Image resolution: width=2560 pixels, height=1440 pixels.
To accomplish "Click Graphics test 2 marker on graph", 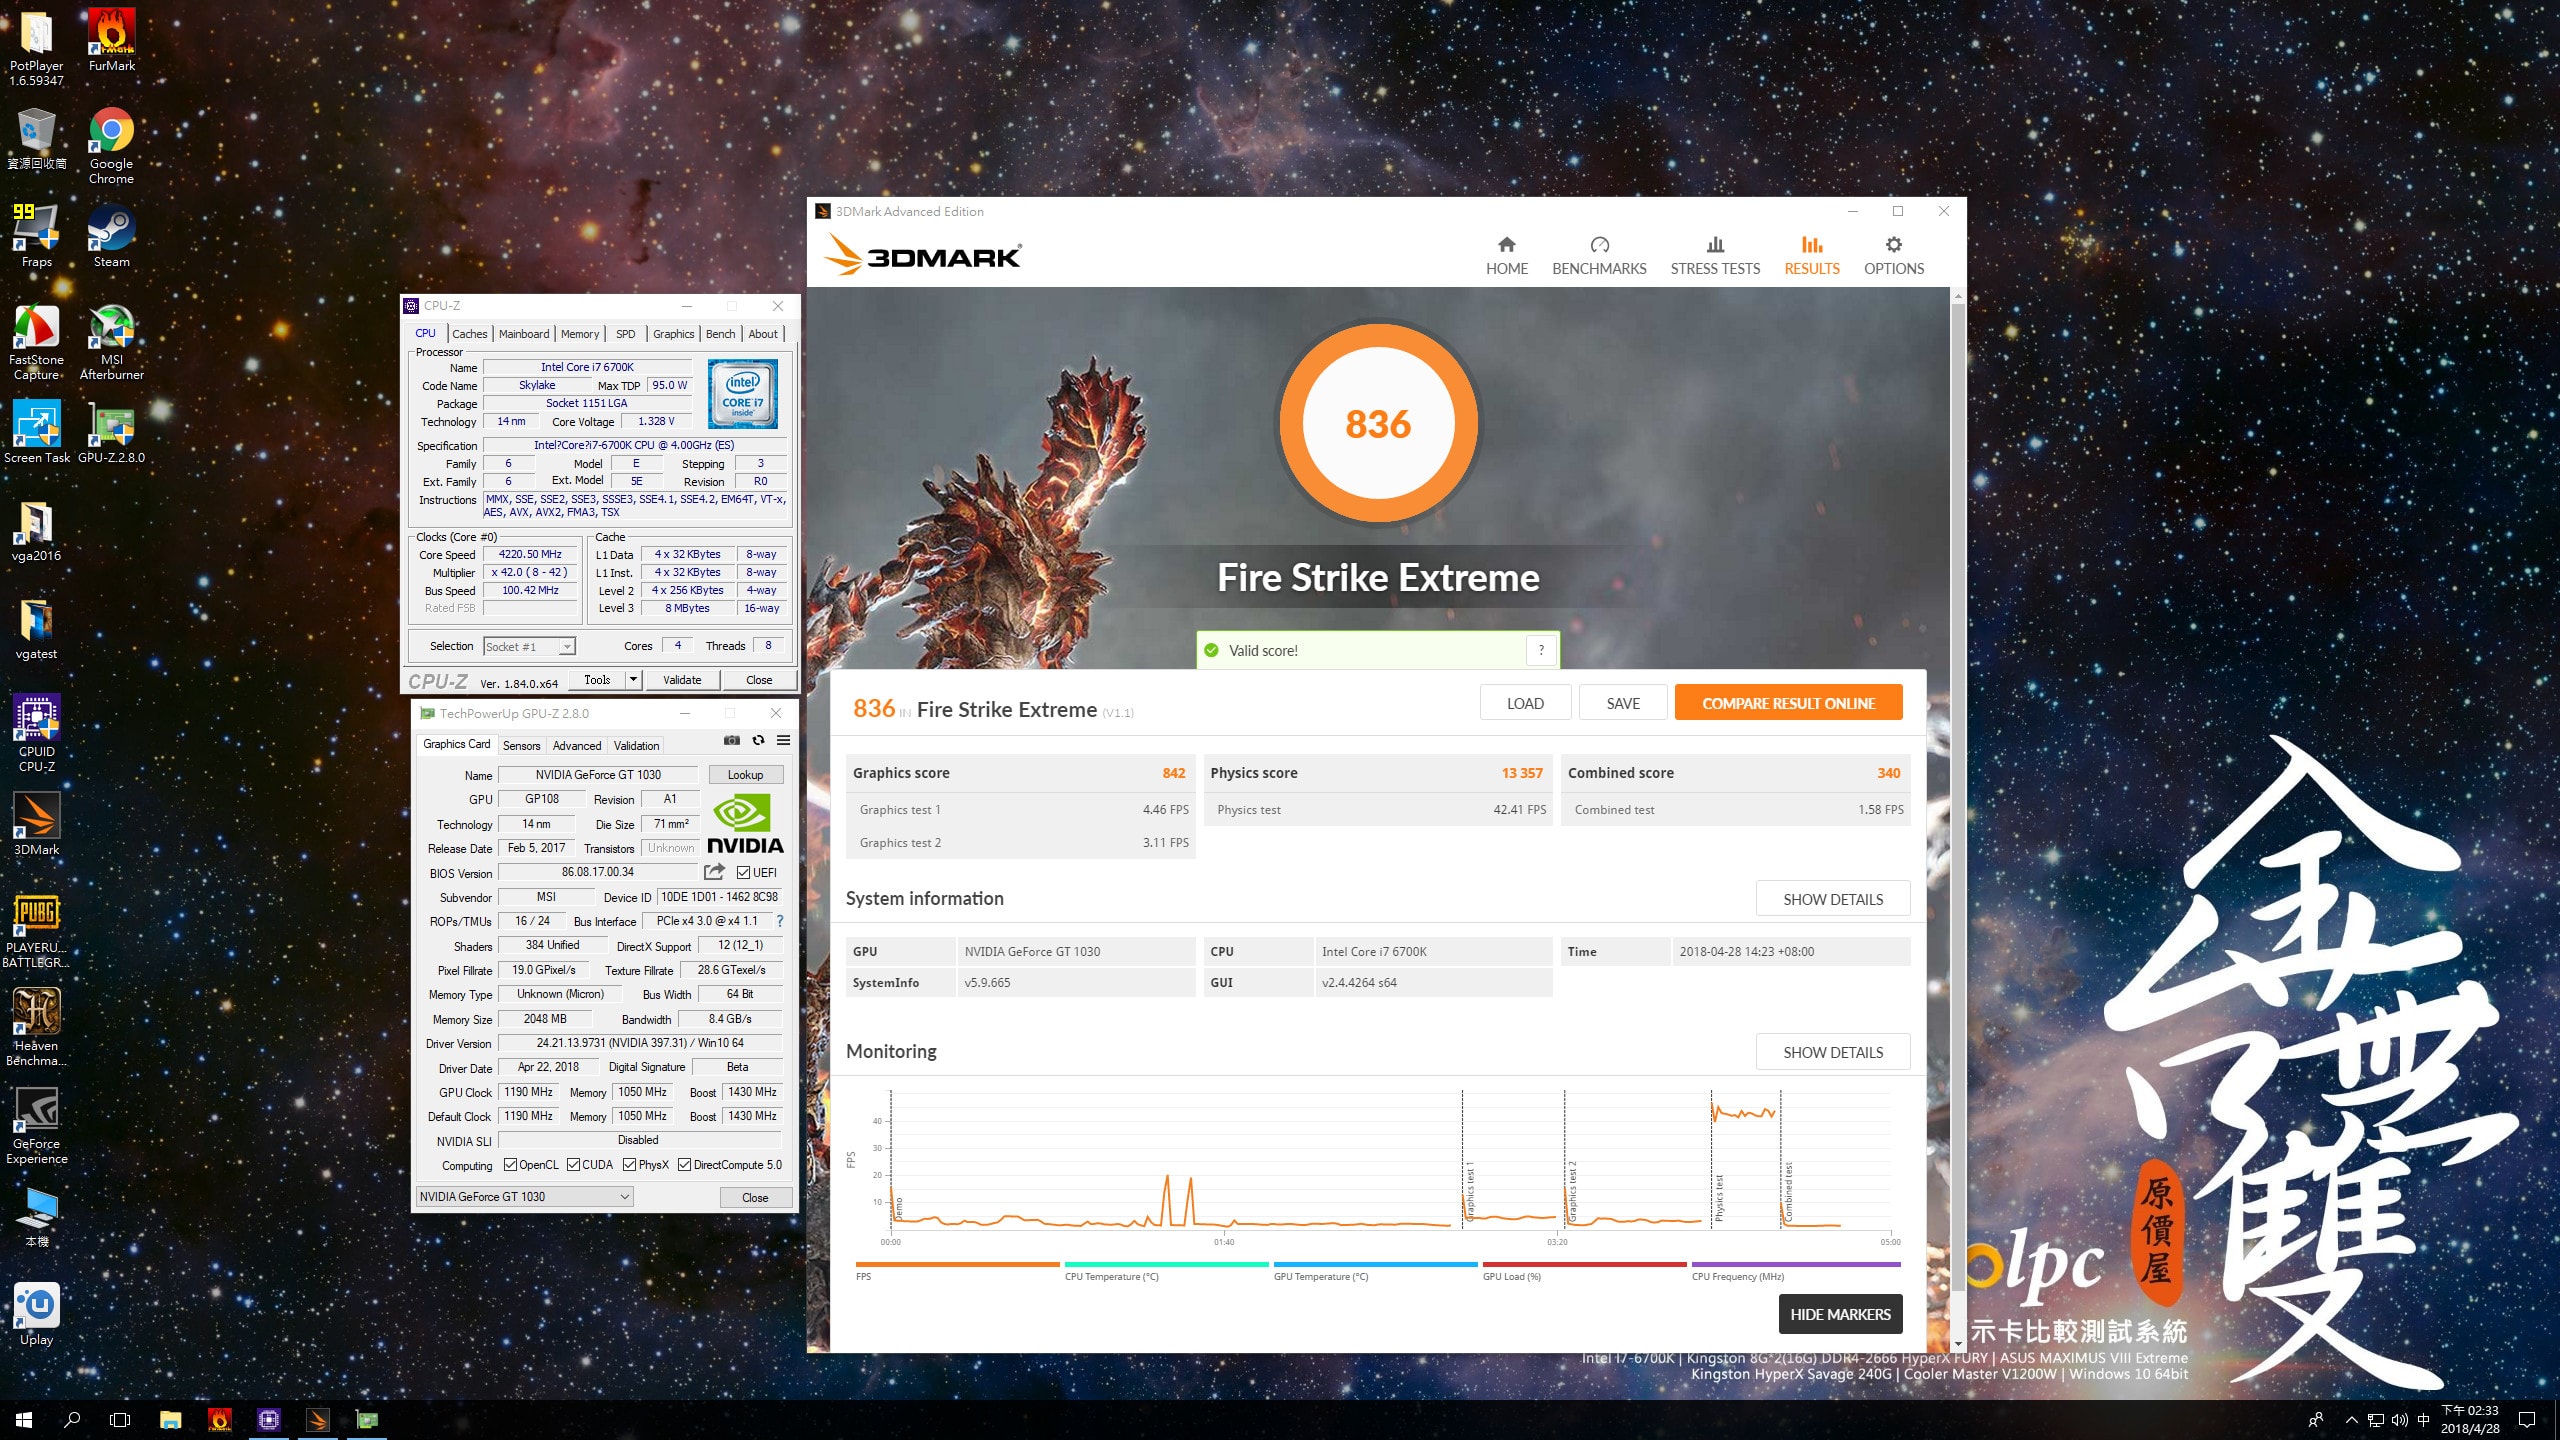I will (x=1572, y=1190).
